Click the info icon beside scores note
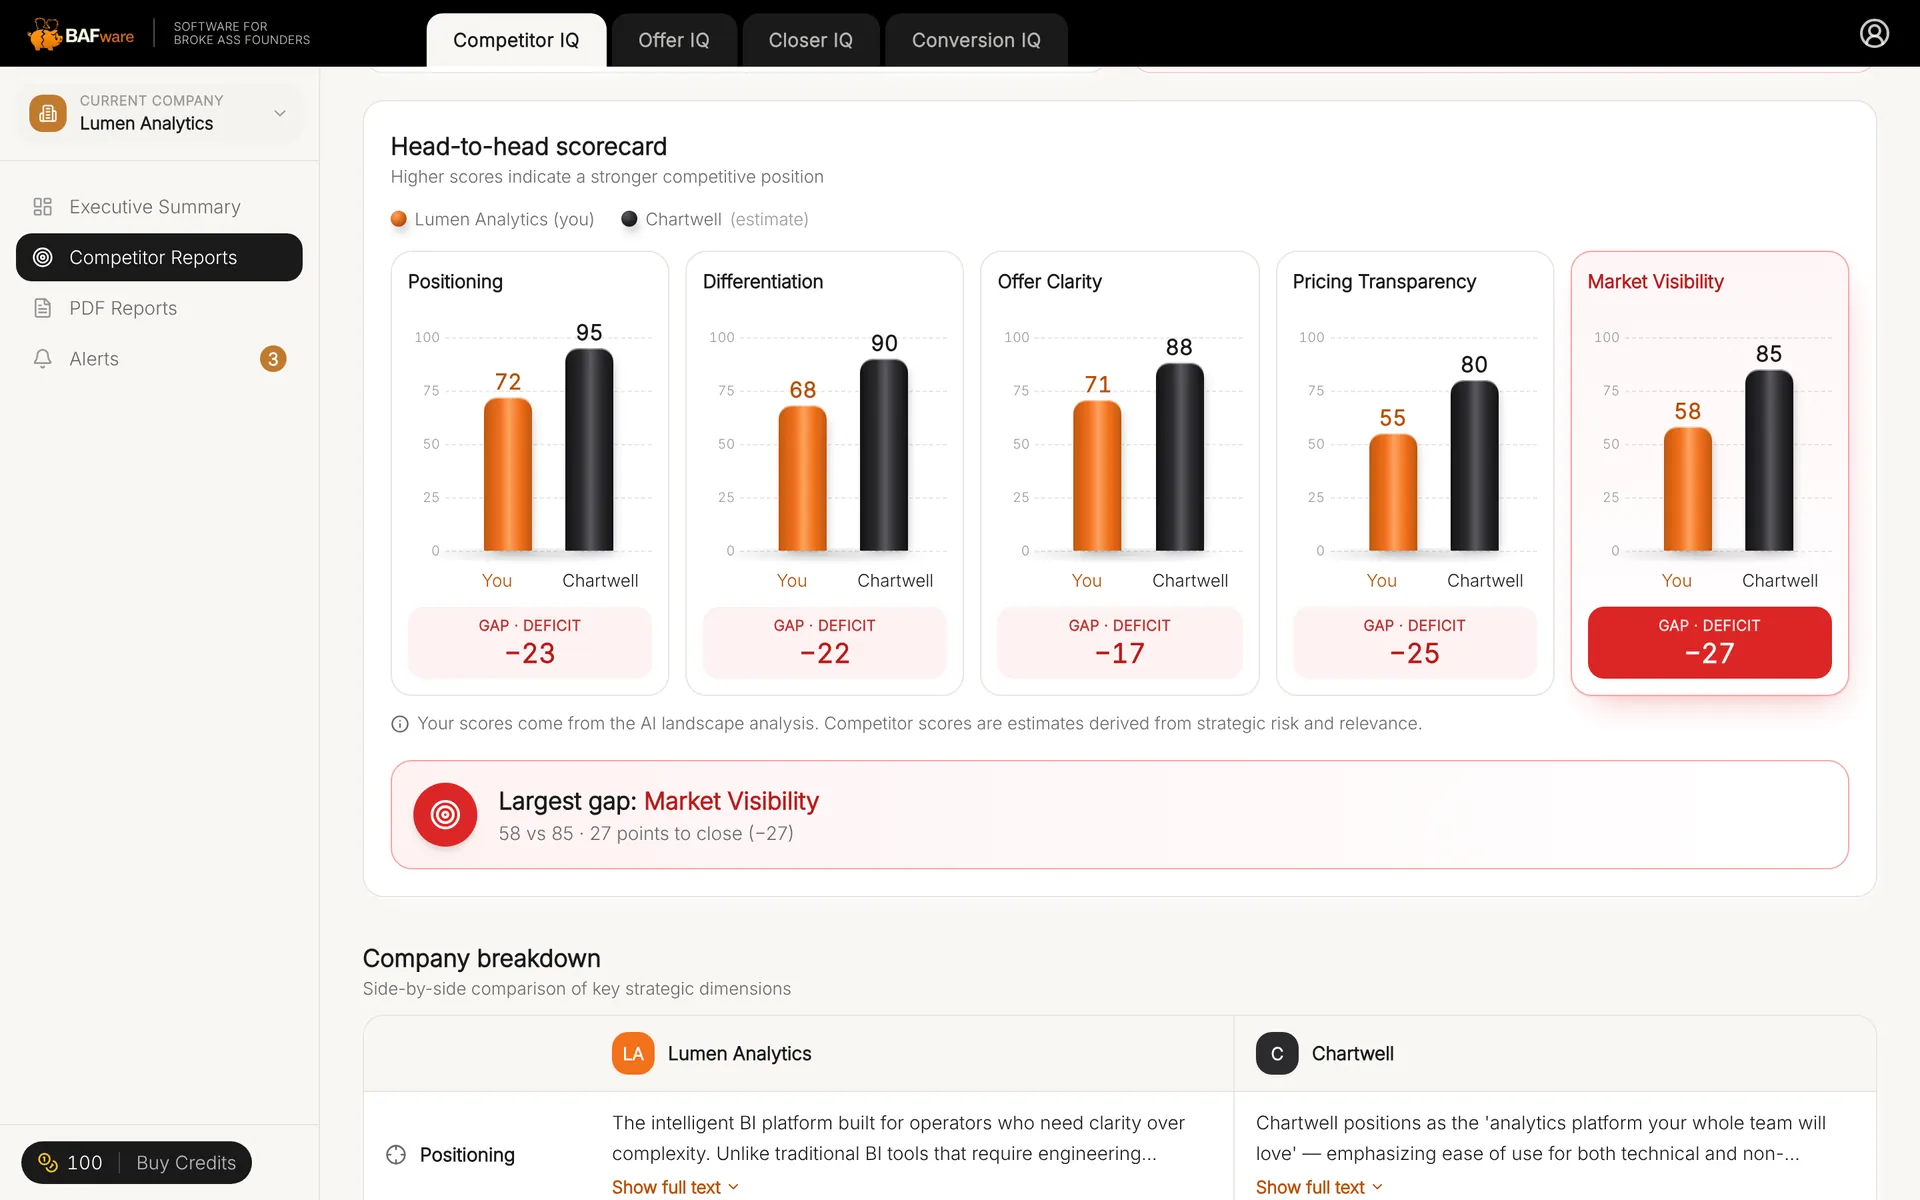The width and height of the screenshot is (1920, 1200). [400, 724]
